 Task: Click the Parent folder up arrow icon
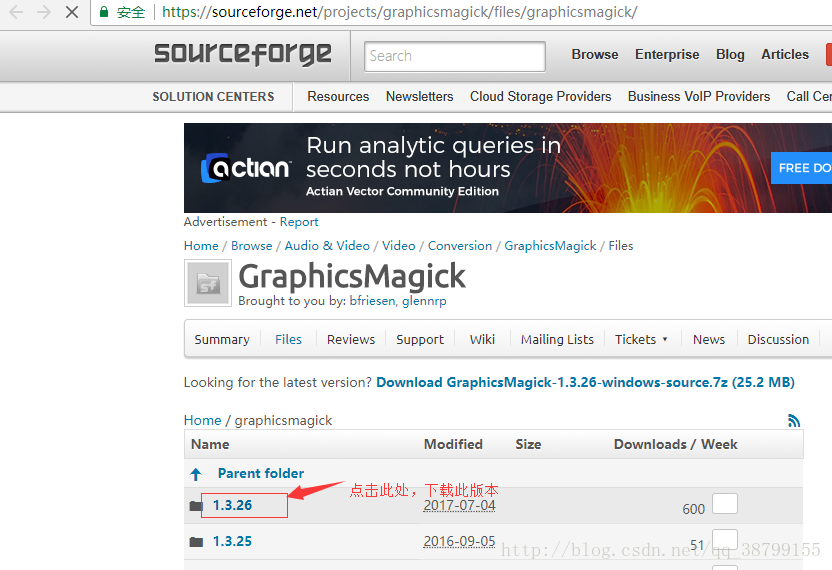click(x=196, y=474)
